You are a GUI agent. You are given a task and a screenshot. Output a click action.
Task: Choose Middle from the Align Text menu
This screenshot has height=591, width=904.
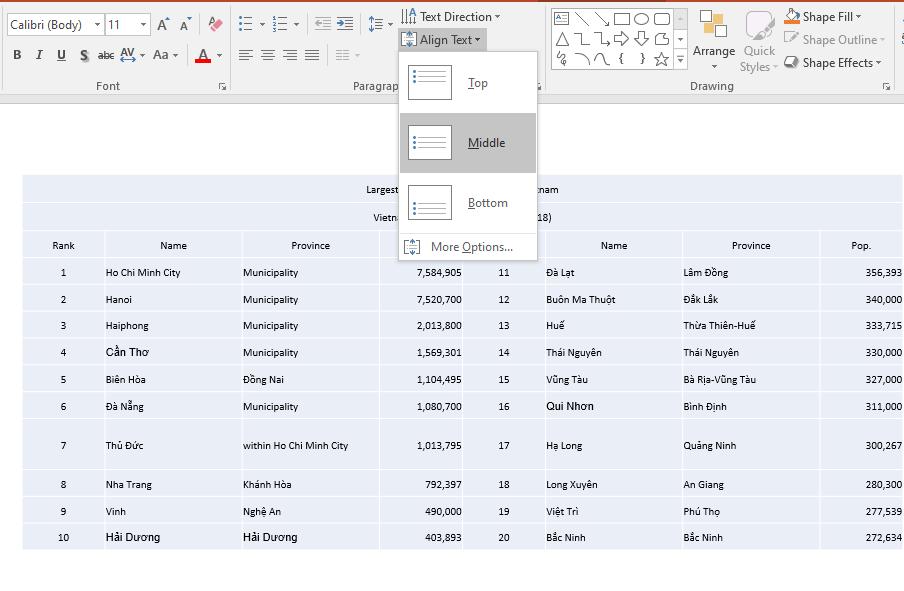(x=468, y=142)
